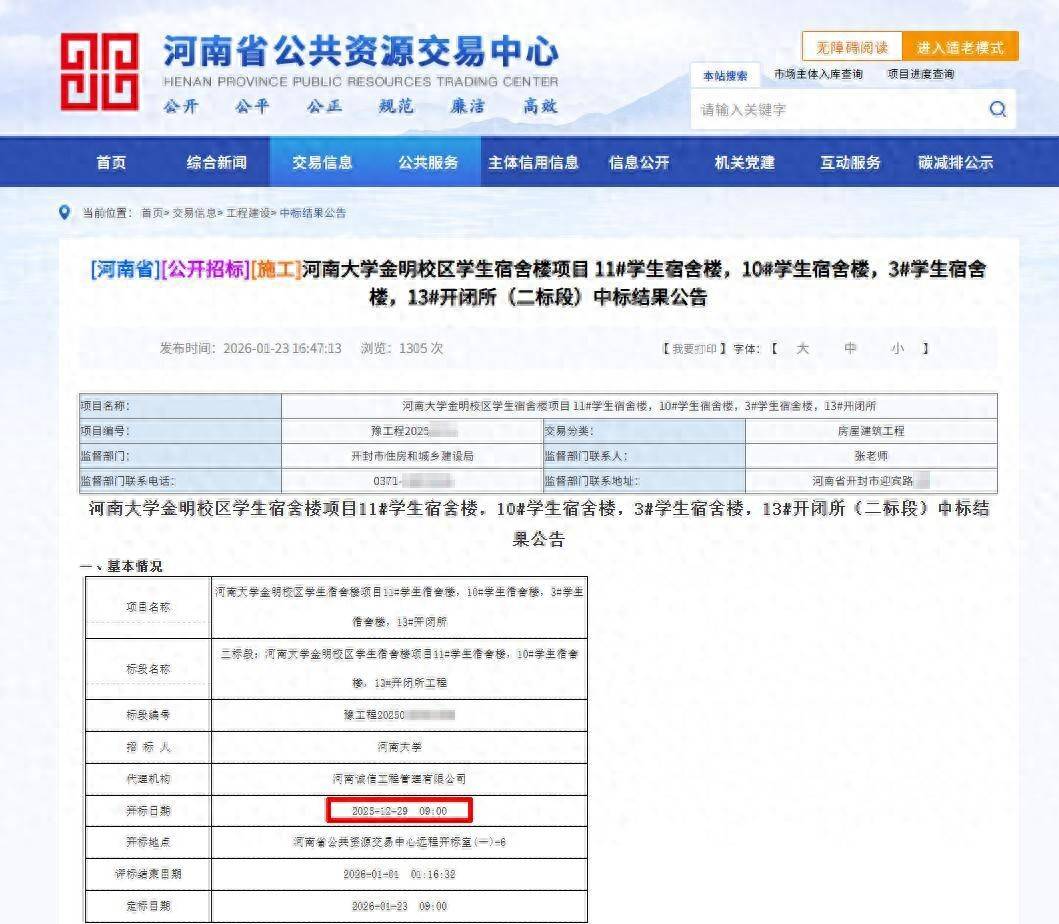Click the 规范 (standardization) seal icon
The width and height of the screenshot is (1059, 924).
(394, 104)
